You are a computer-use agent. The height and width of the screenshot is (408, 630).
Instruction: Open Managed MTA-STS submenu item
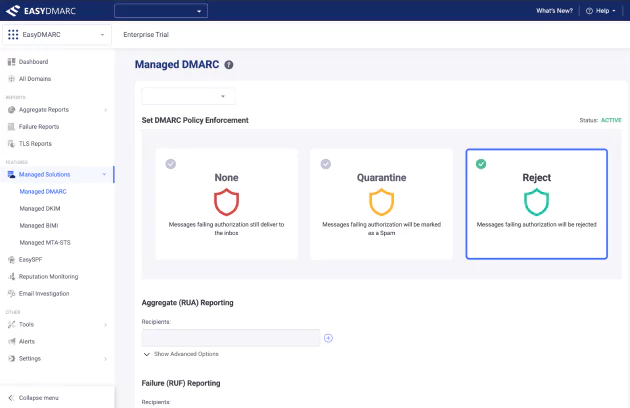(45, 243)
